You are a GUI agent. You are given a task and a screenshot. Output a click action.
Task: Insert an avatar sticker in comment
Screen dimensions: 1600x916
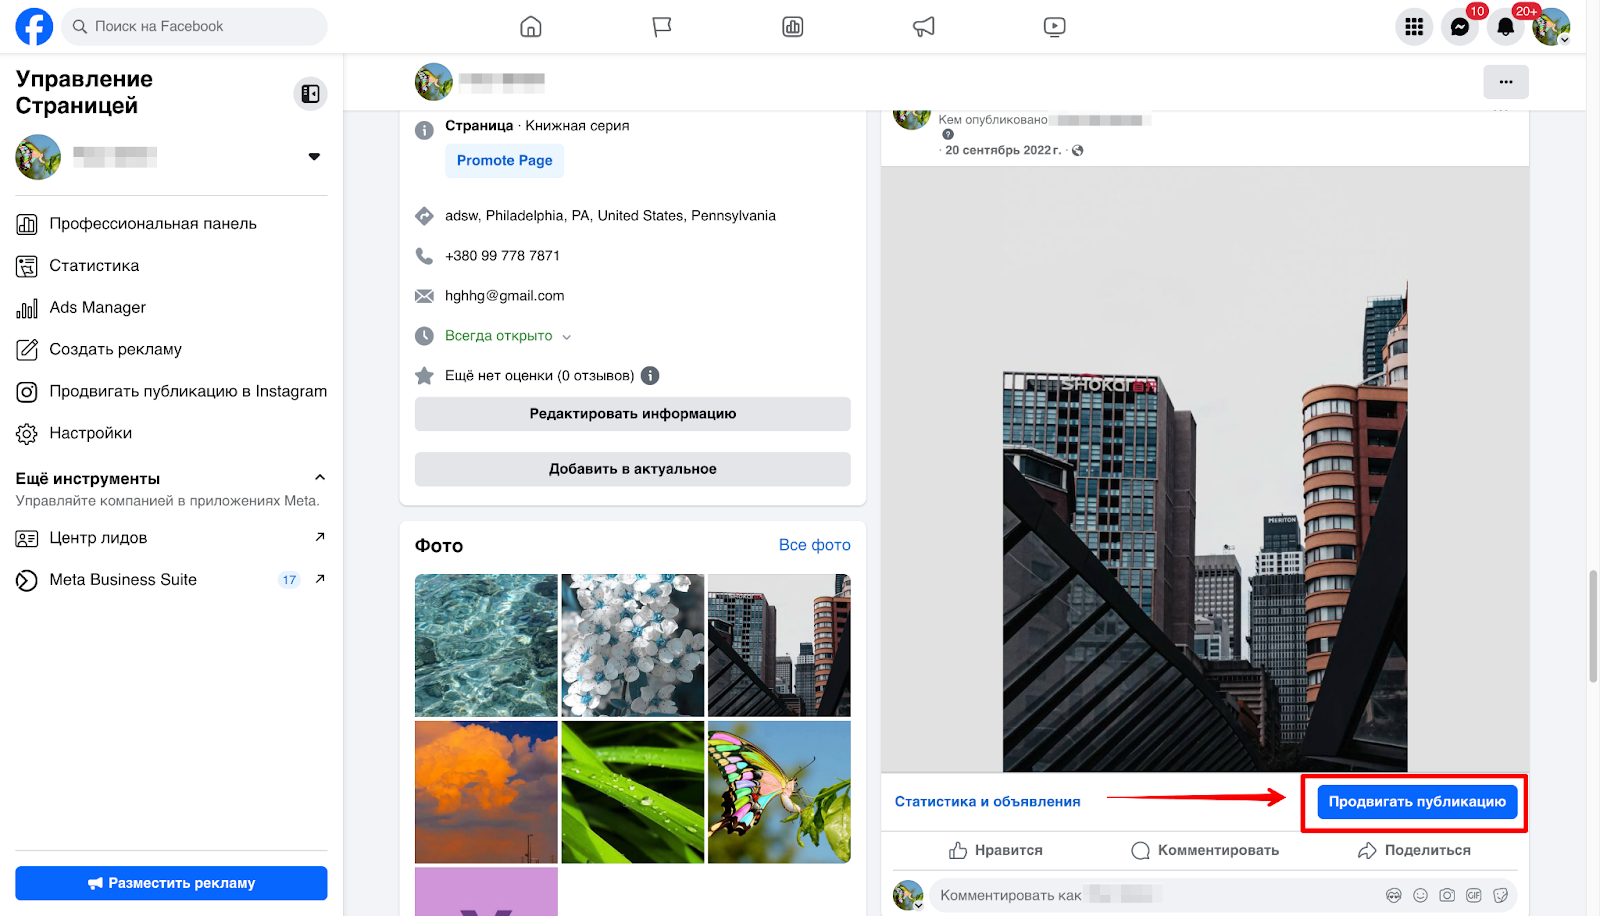(x=1394, y=896)
